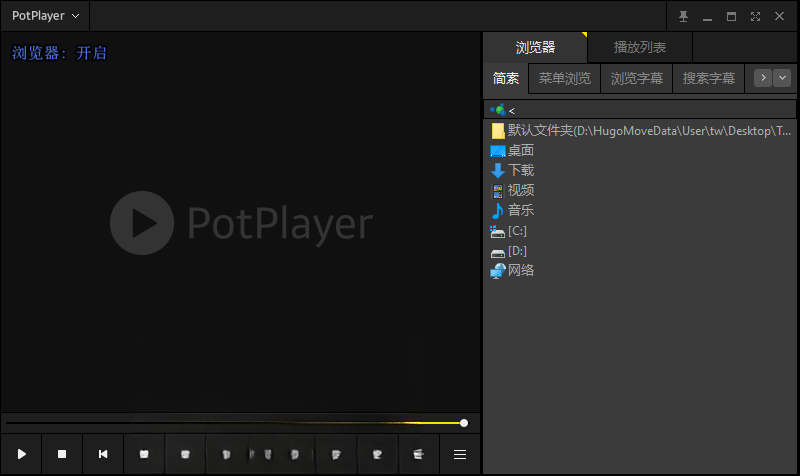Image resolution: width=800 pixels, height=476 pixels.
Task: Open the PotPlayer main menu dropdown
Action: click(45, 16)
